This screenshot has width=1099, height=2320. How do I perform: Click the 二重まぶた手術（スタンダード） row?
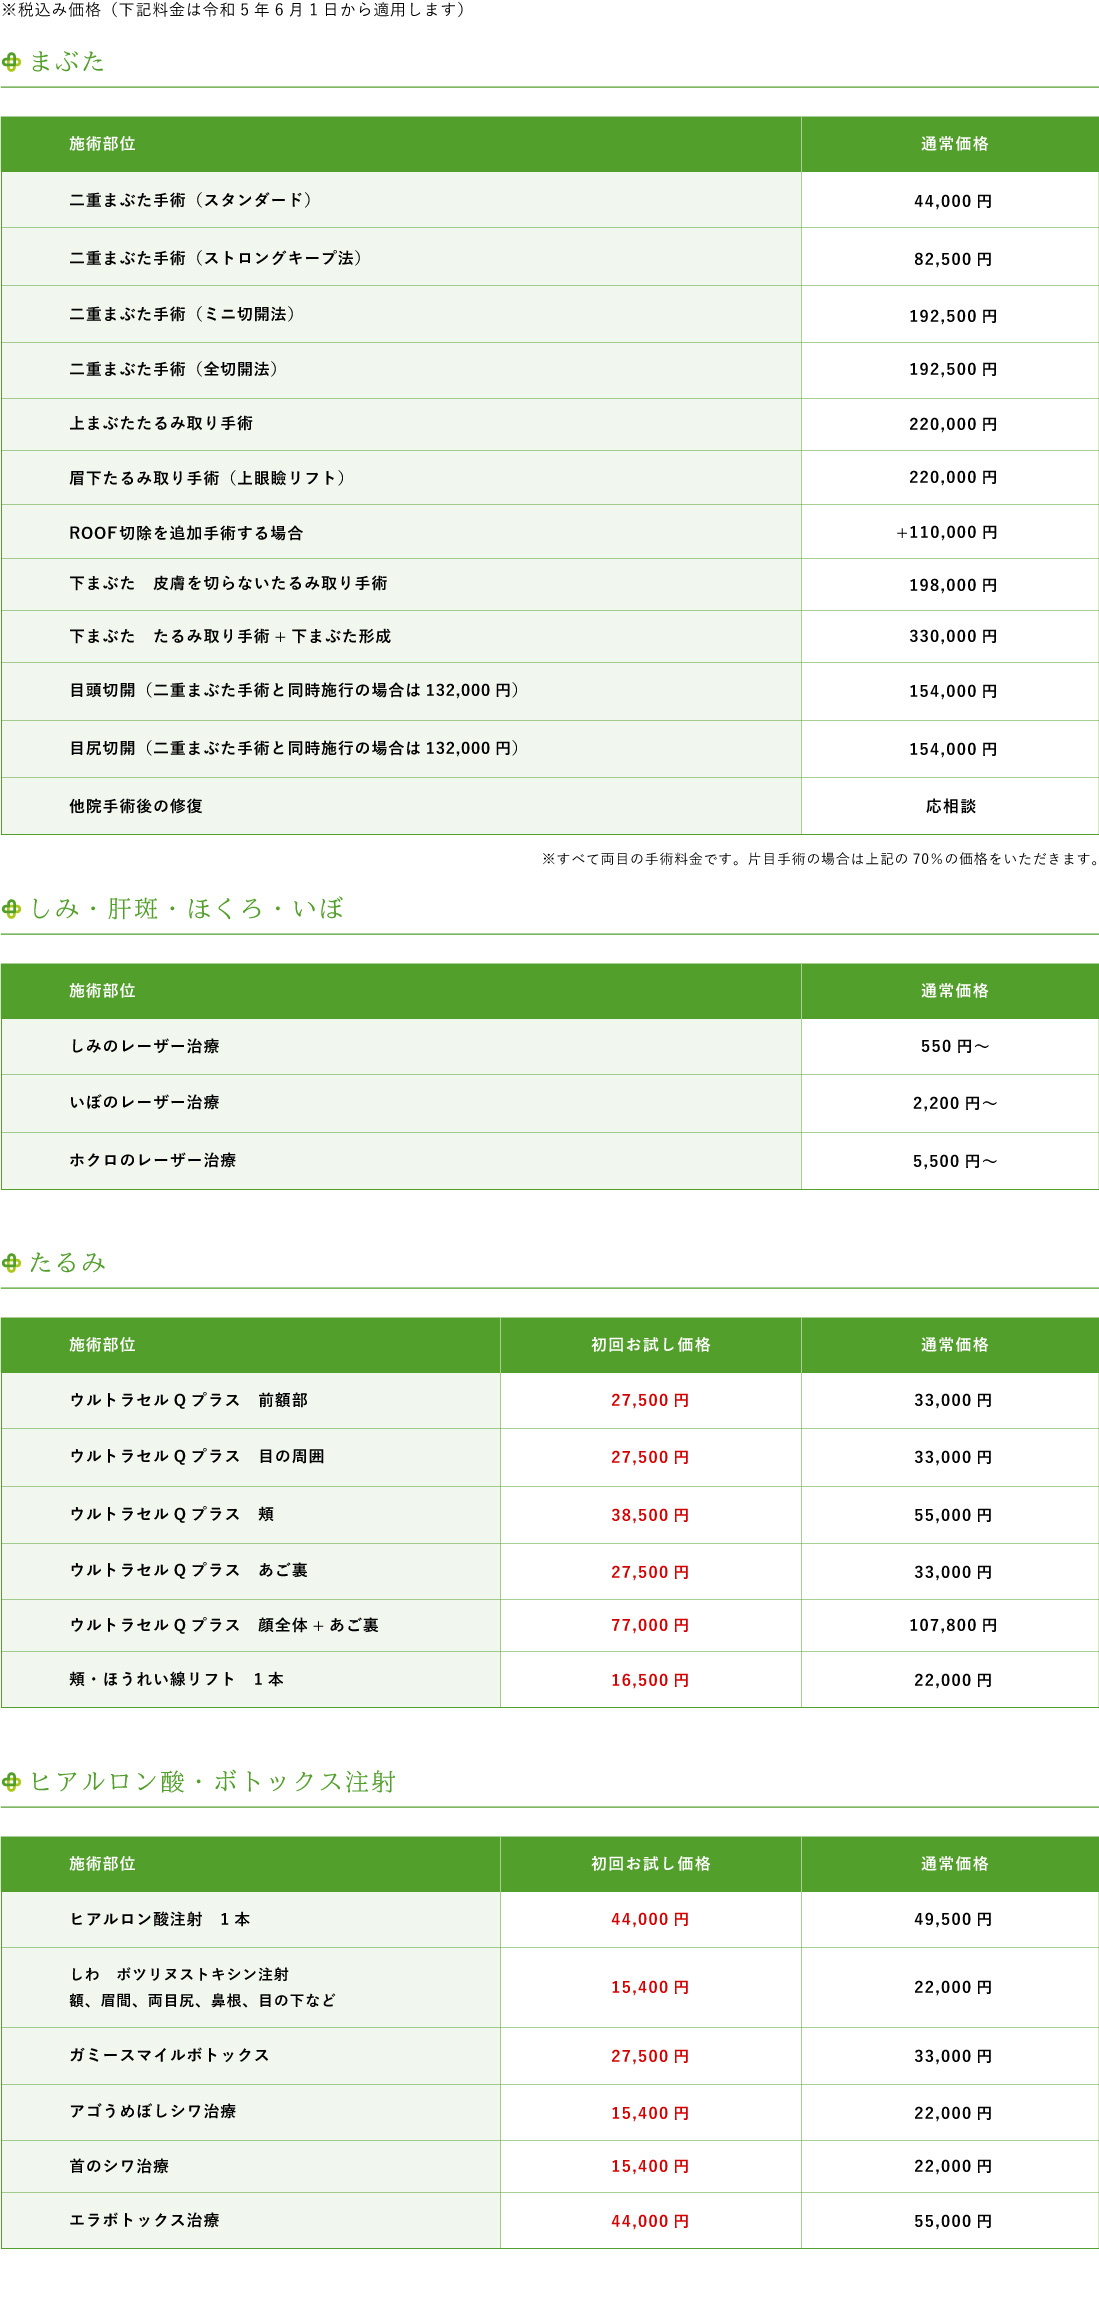click(x=550, y=200)
